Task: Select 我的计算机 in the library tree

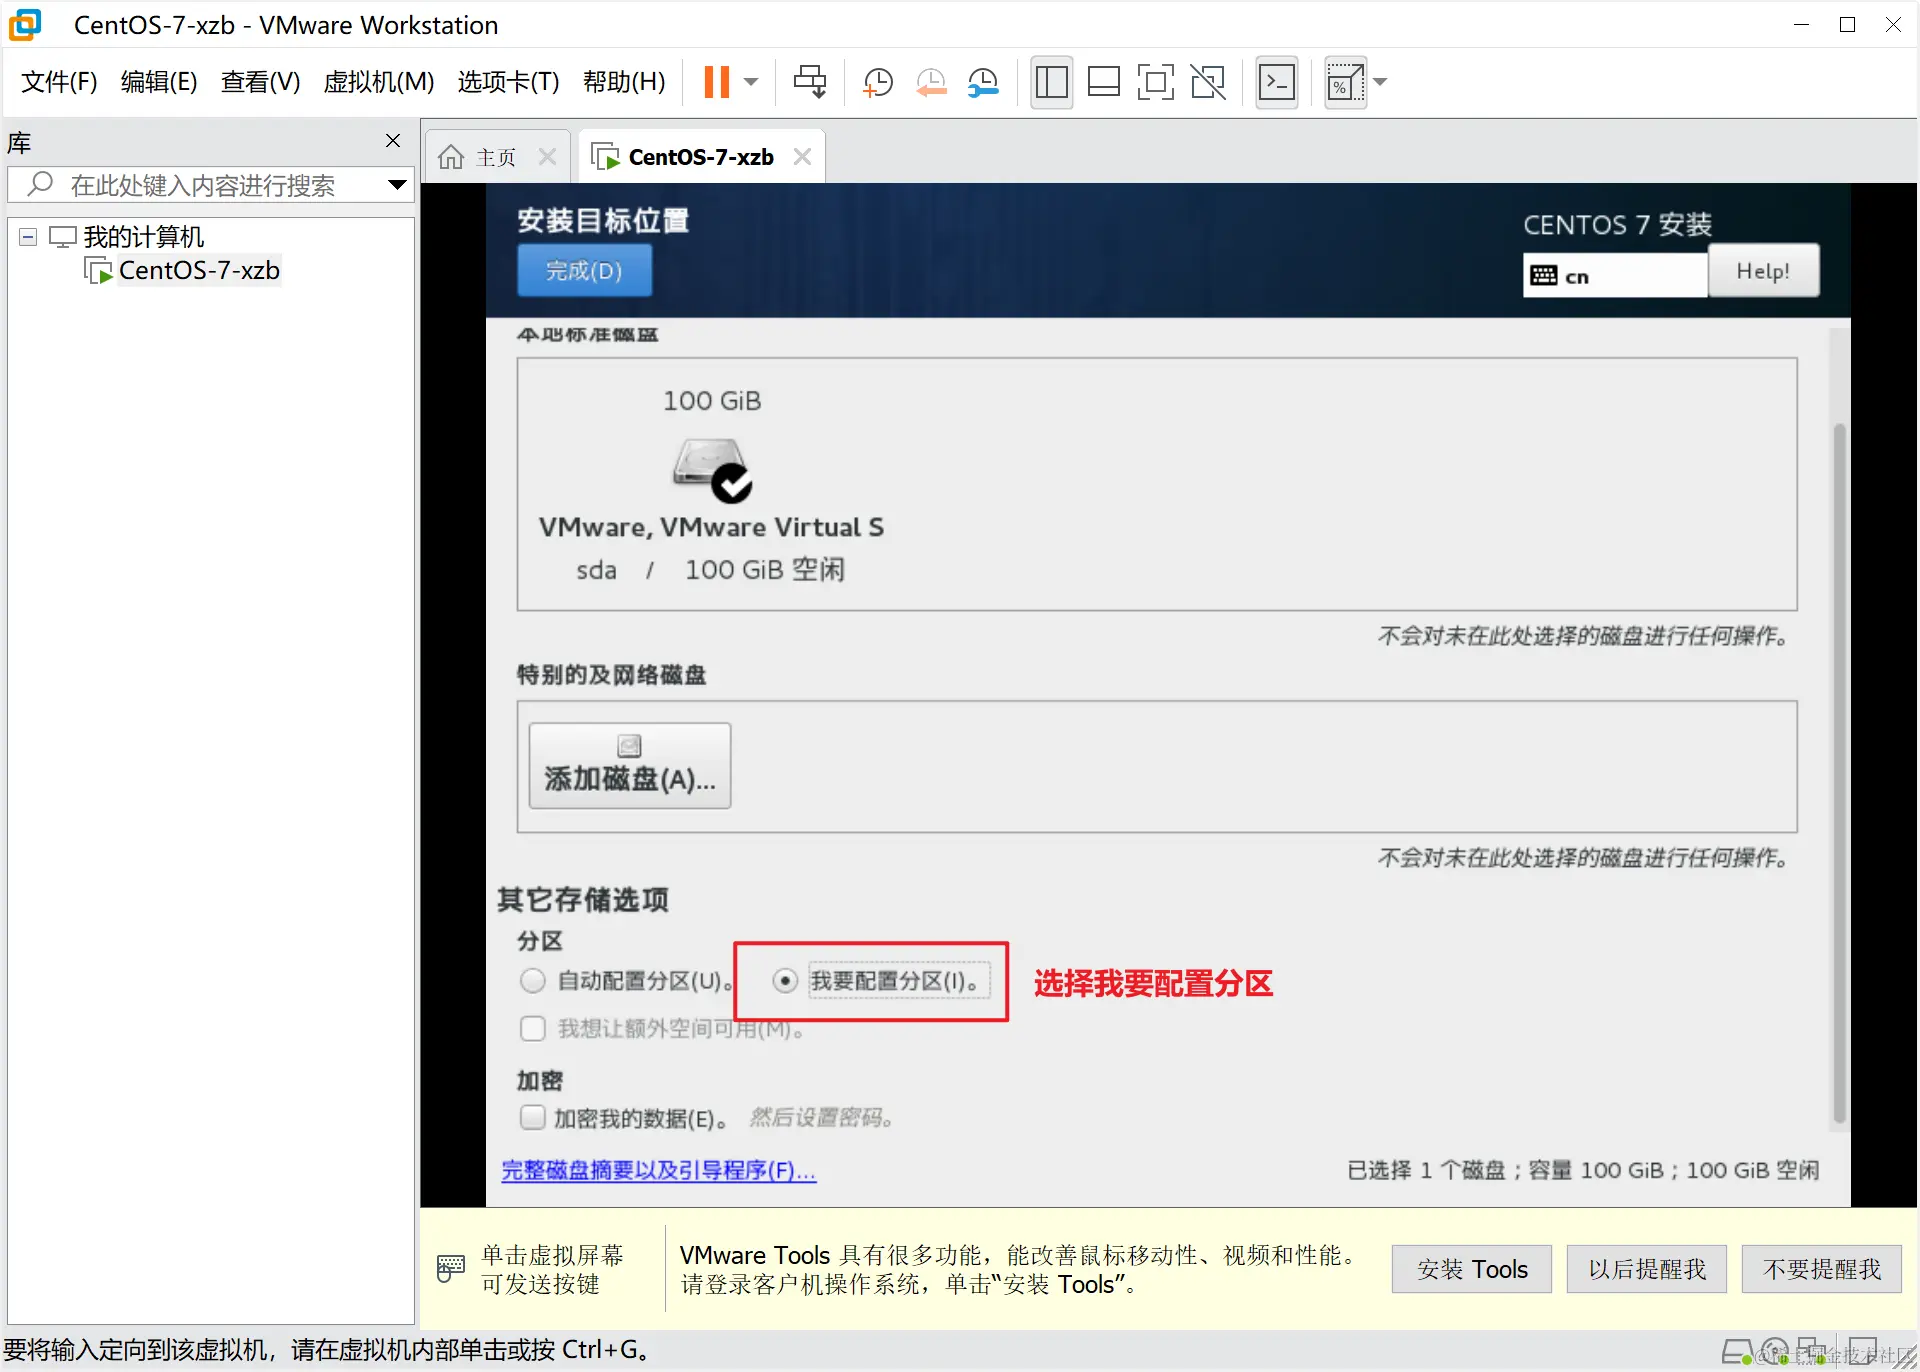Action: [143, 237]
